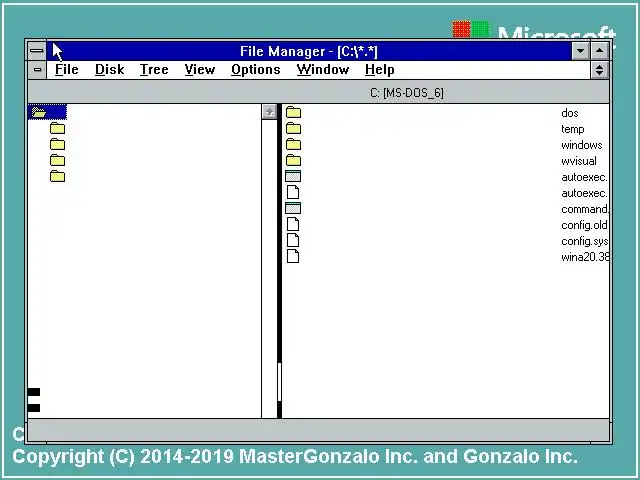The image size is (640, 480).
Task: Click the autoexec program file icon
Action: (x=293, y=176)
